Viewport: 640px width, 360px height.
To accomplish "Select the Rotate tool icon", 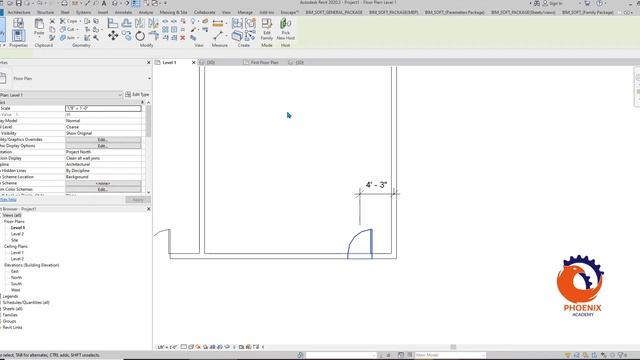I will (140, 36).
